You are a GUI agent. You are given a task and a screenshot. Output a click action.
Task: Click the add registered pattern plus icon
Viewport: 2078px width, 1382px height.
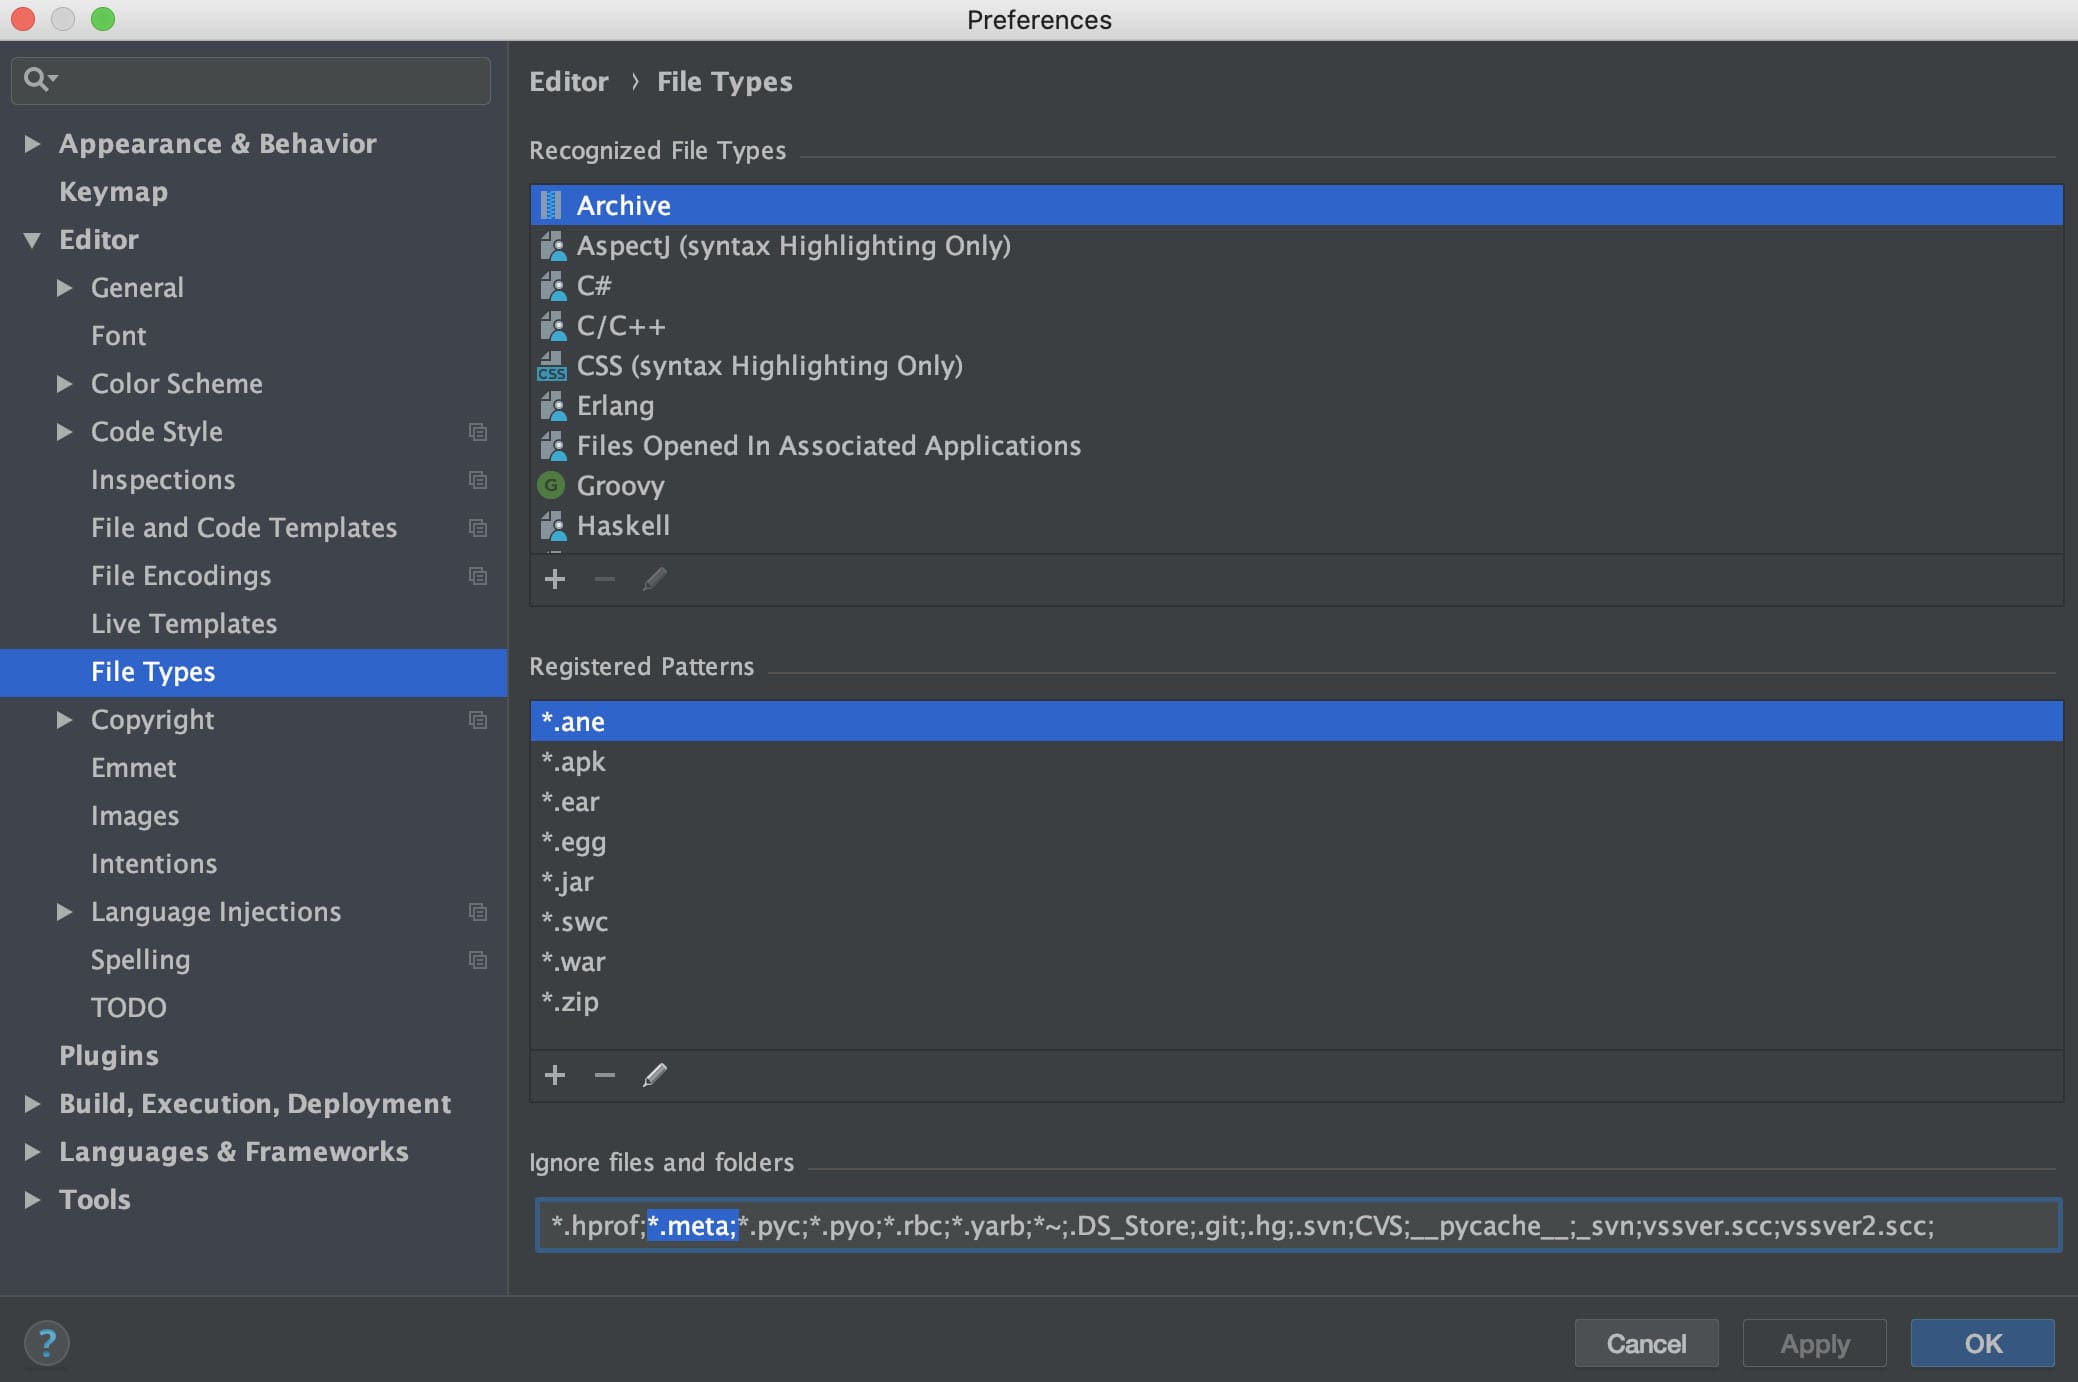(x=555, y=1075)
